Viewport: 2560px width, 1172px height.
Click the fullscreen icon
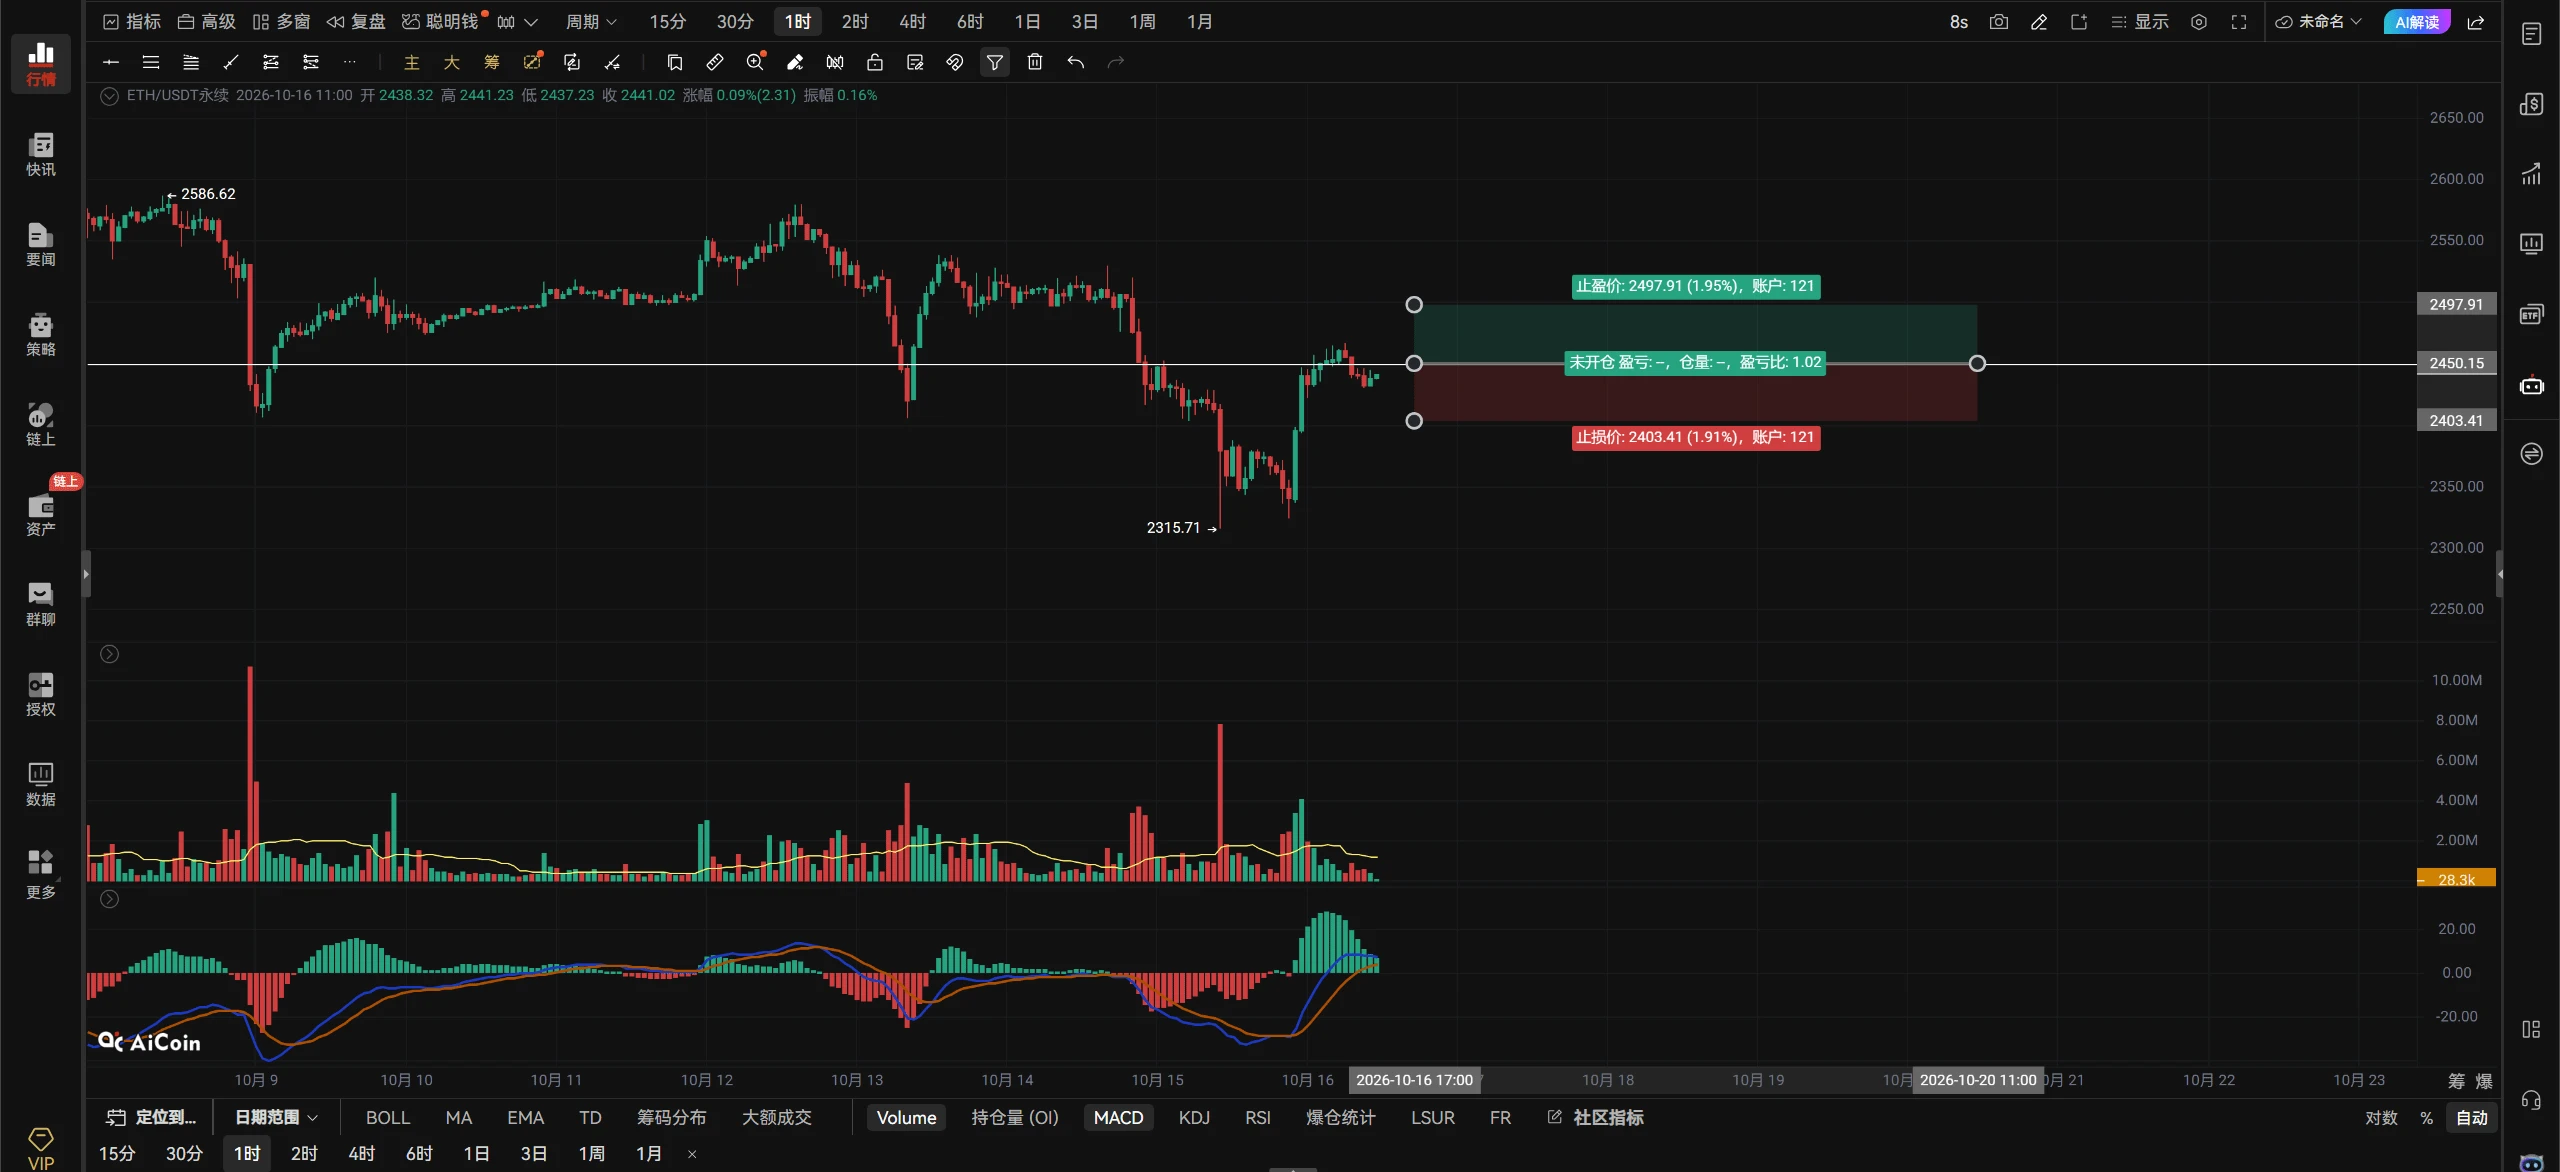click(x=2239, y=22)
